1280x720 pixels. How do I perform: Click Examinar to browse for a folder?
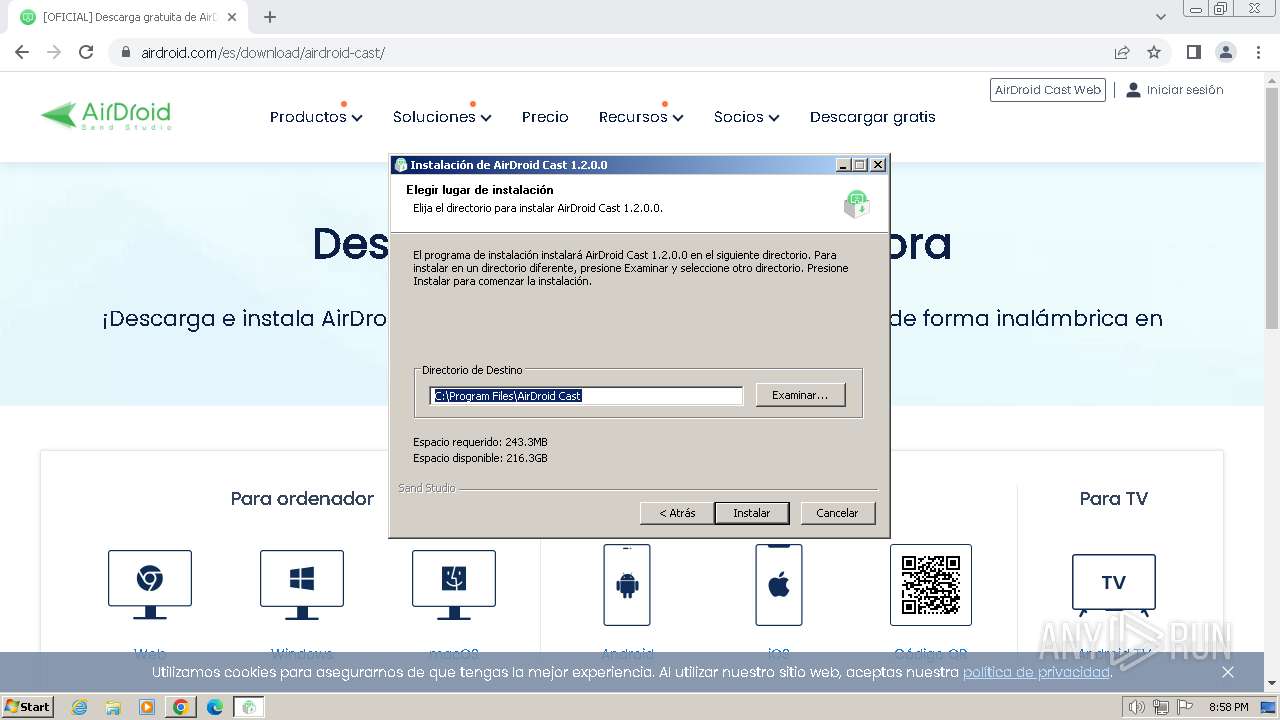(800, 395)
